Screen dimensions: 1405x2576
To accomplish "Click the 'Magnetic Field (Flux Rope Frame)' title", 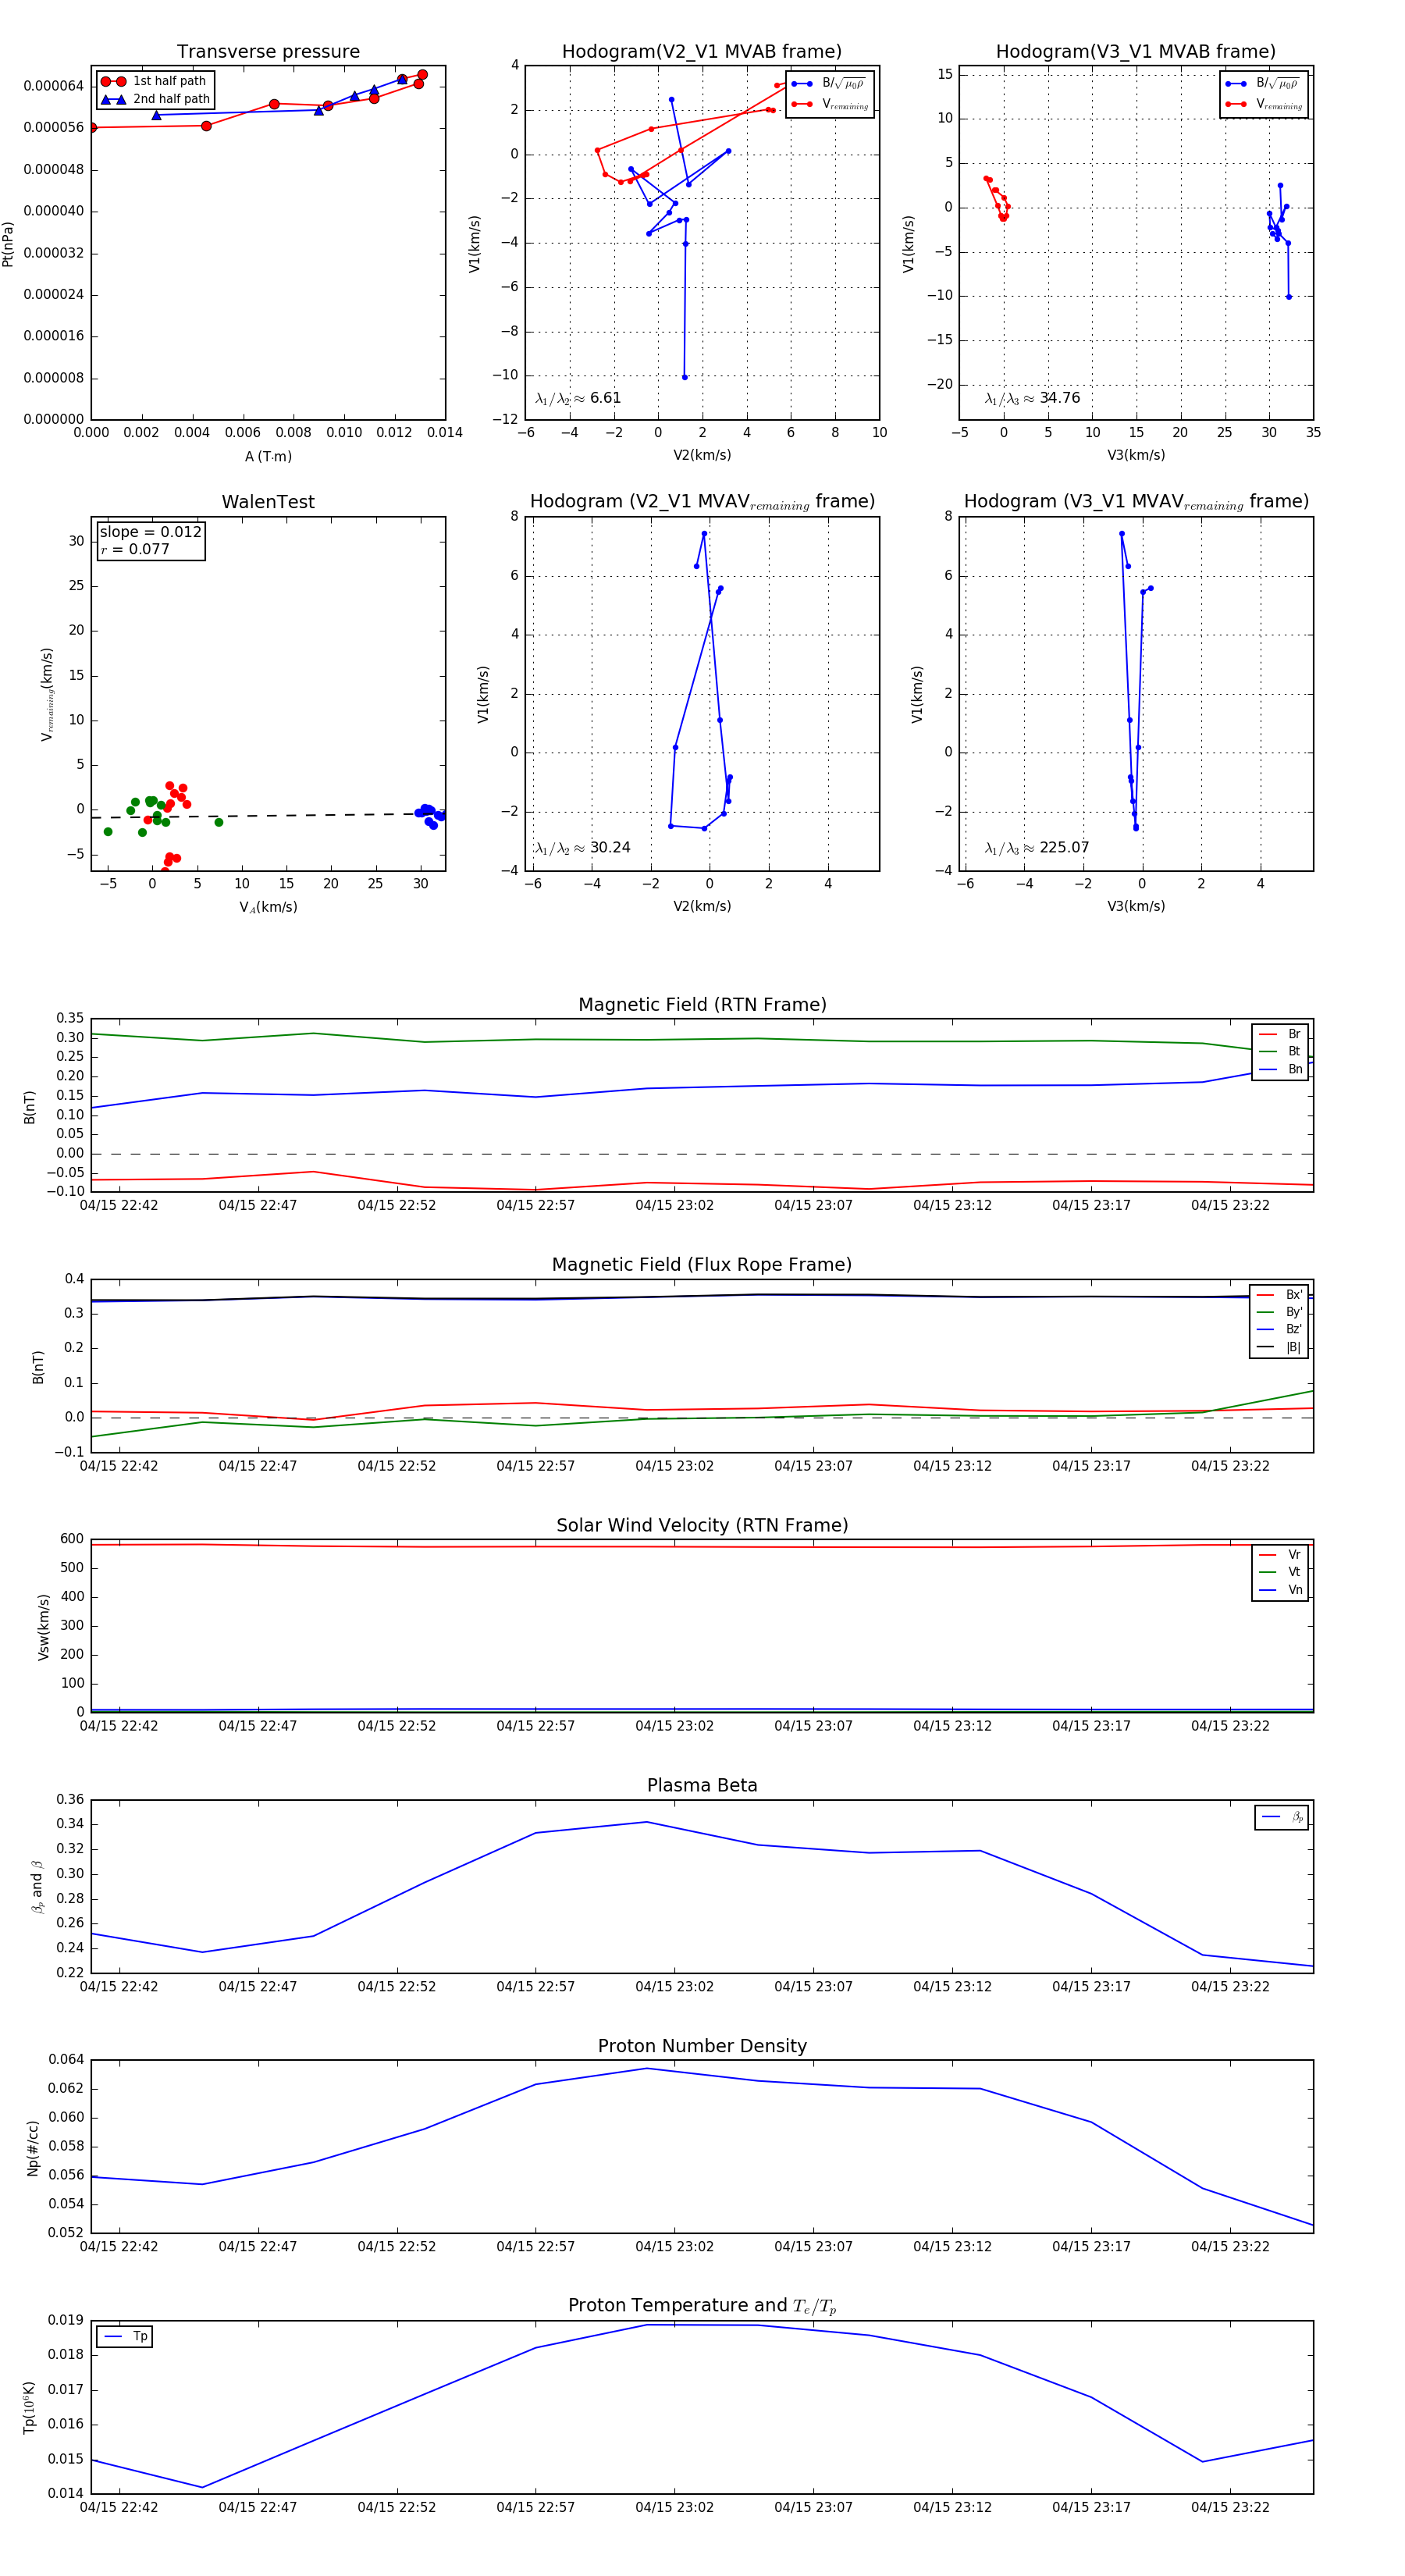I will click(x=702, y=1265).
